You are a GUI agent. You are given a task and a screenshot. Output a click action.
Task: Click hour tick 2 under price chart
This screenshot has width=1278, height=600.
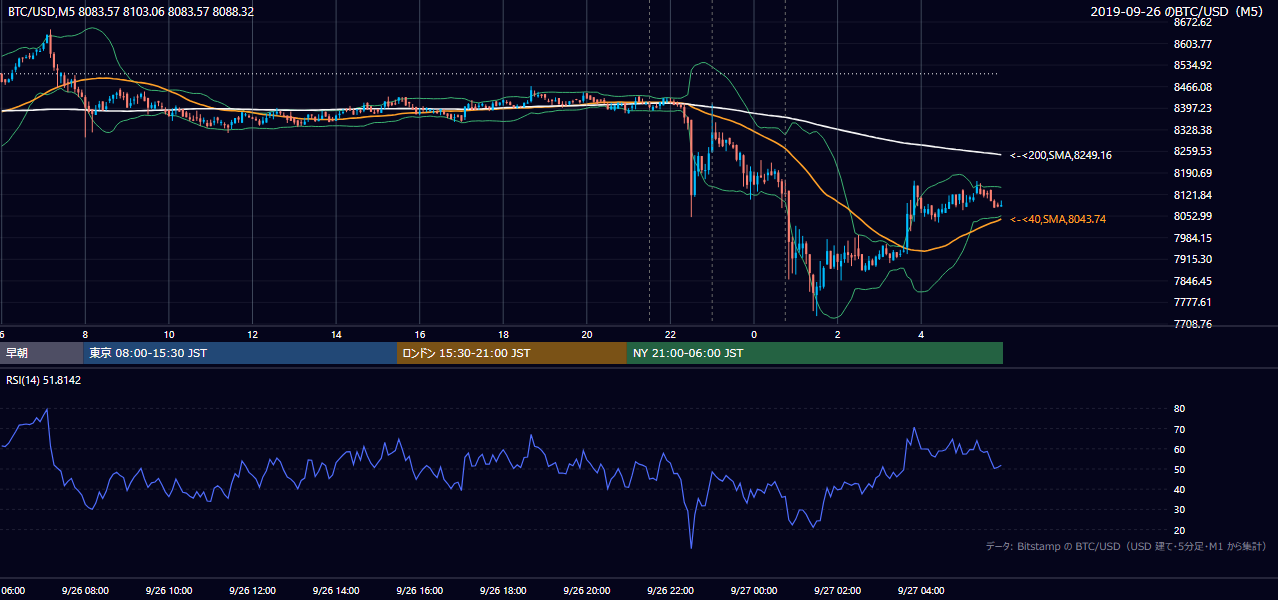pyautogui.click(x=838, y=334)
